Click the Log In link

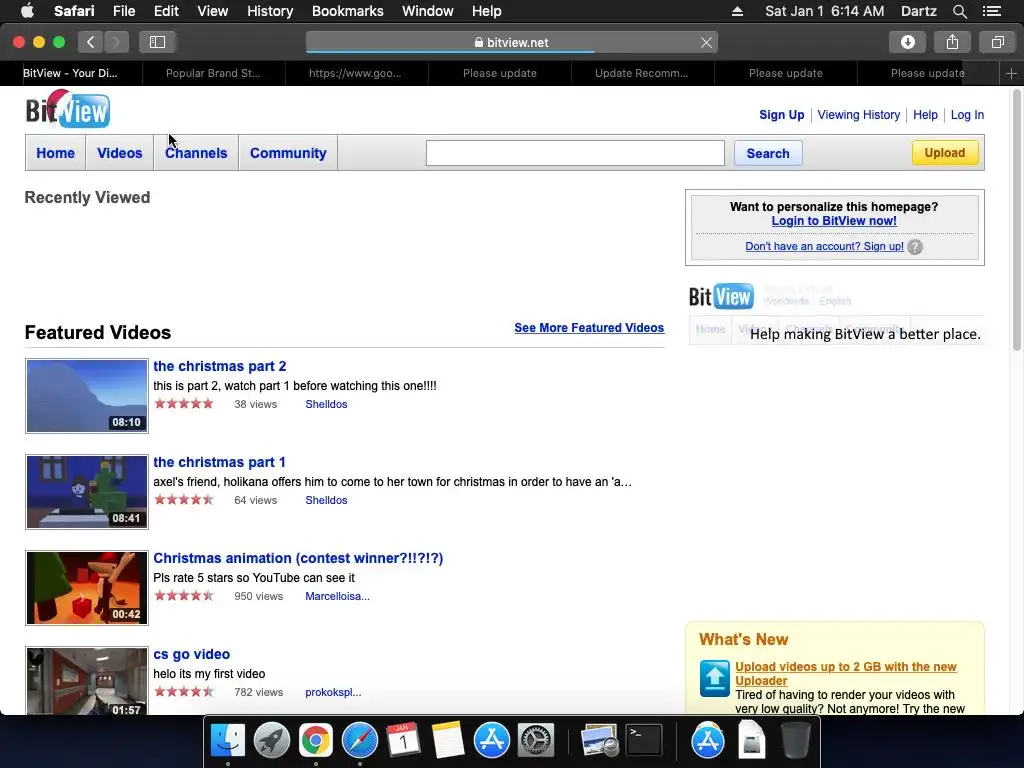tap(967, 115)
